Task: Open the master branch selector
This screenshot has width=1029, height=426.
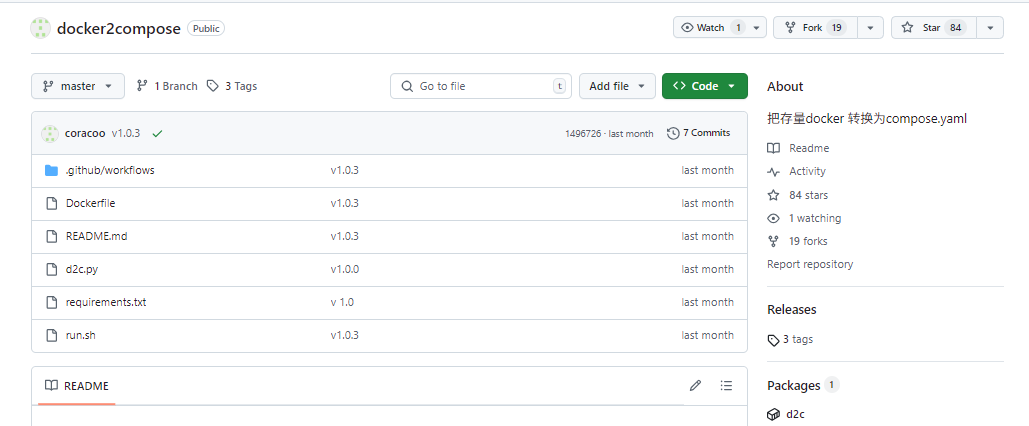Action: click(78, 86)
